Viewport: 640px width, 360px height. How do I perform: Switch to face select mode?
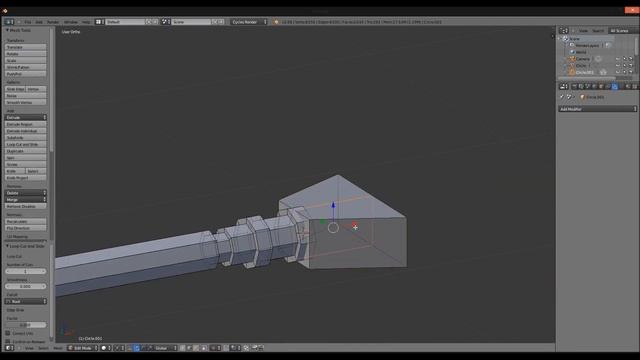[196, 348]
